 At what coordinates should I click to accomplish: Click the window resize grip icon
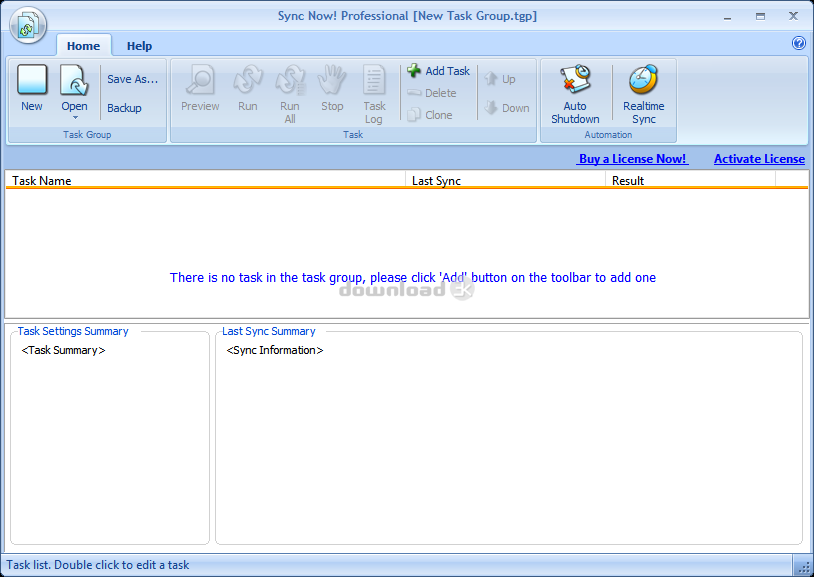(803, 567)
